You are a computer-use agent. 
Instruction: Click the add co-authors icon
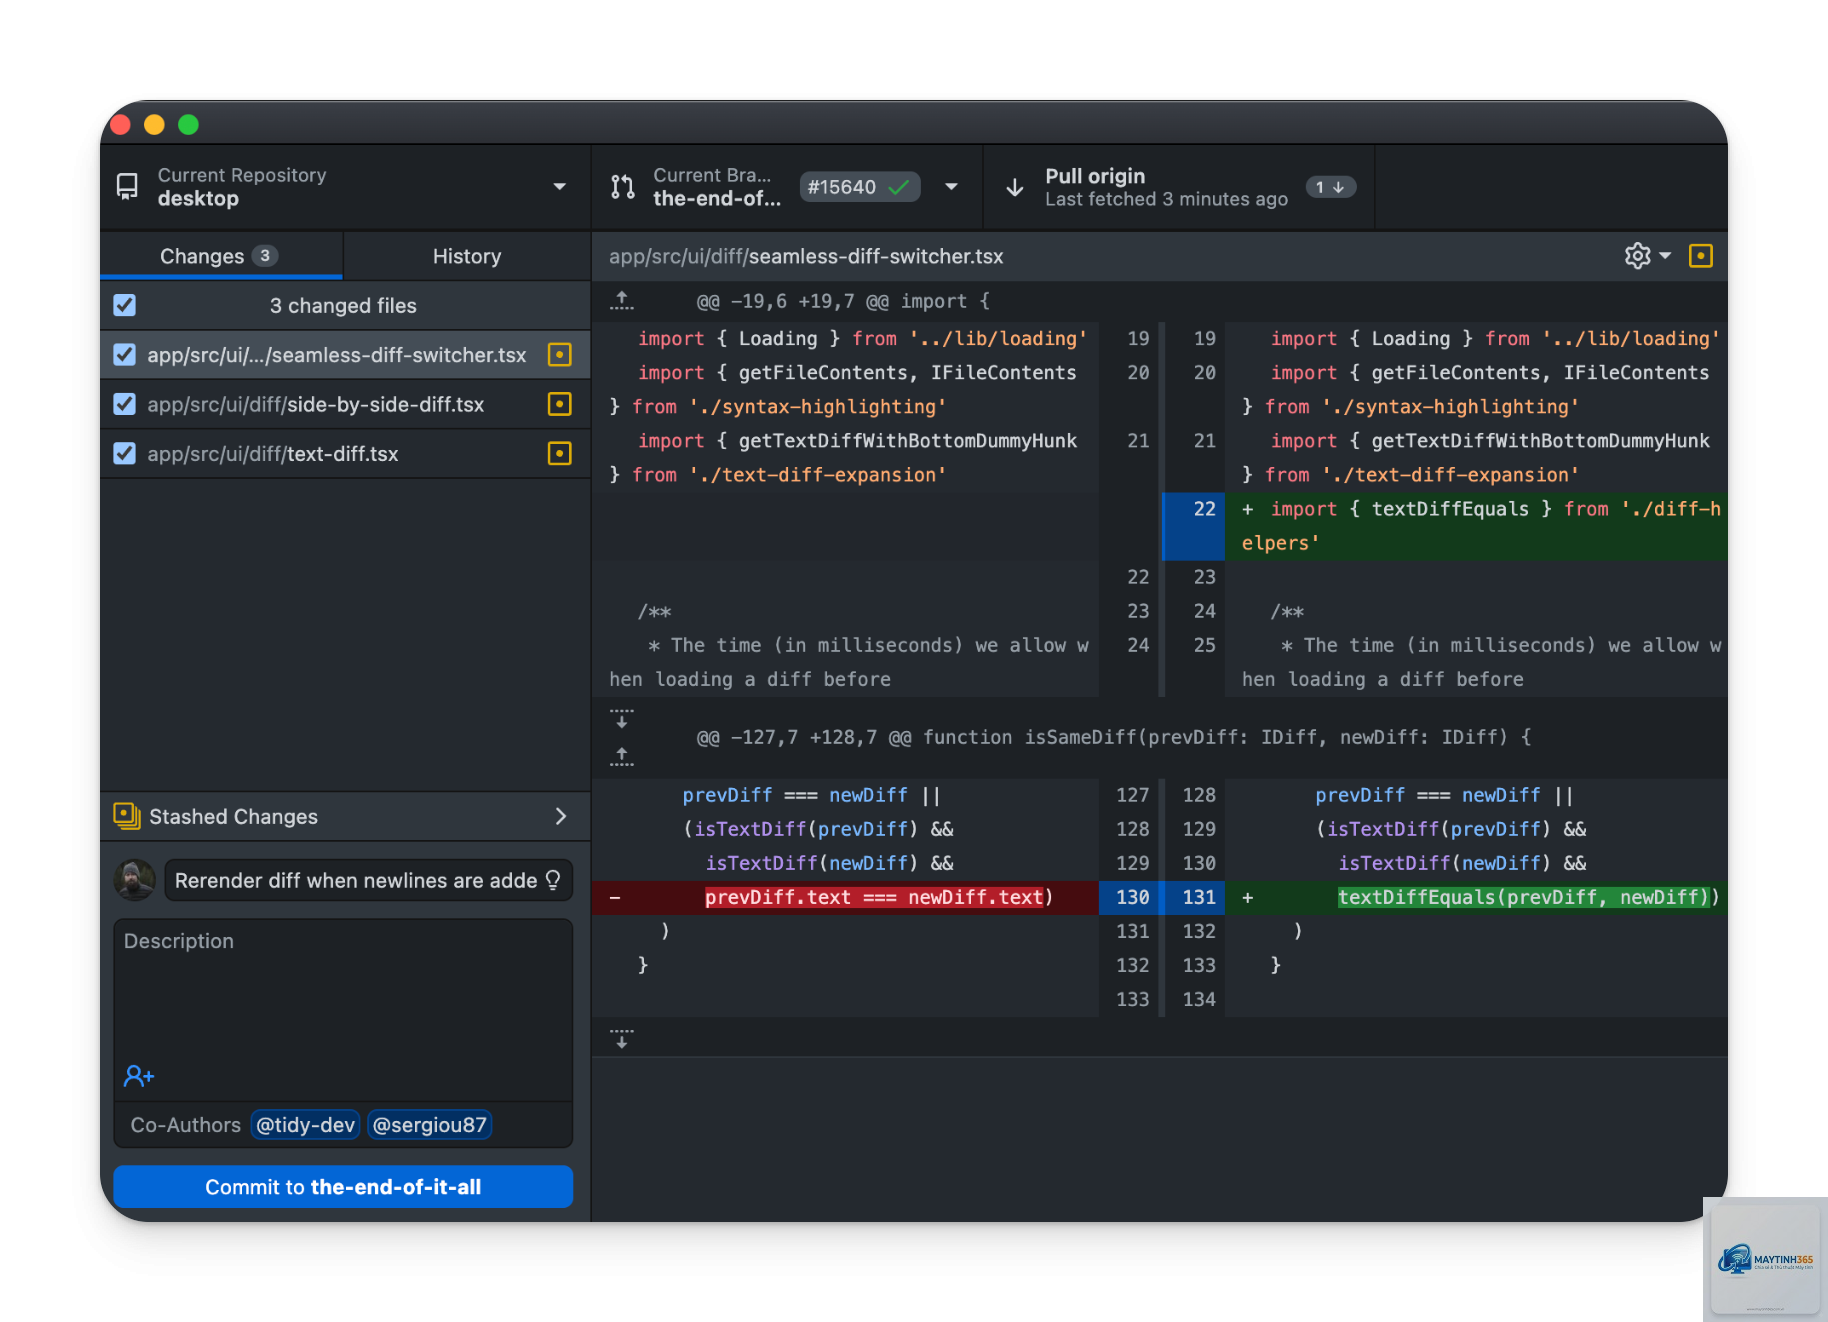tap(138, 1076)
